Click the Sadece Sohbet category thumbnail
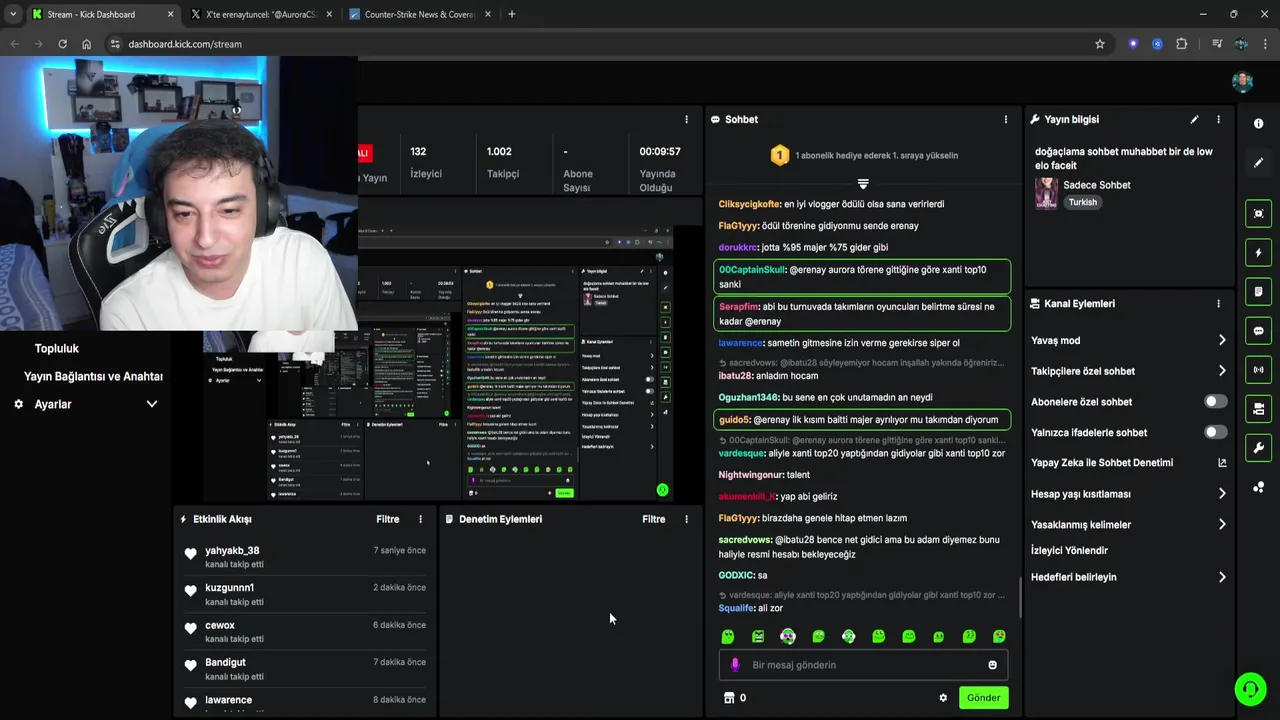Screen dimensions: 1280x720 [x=1046, y=193]
